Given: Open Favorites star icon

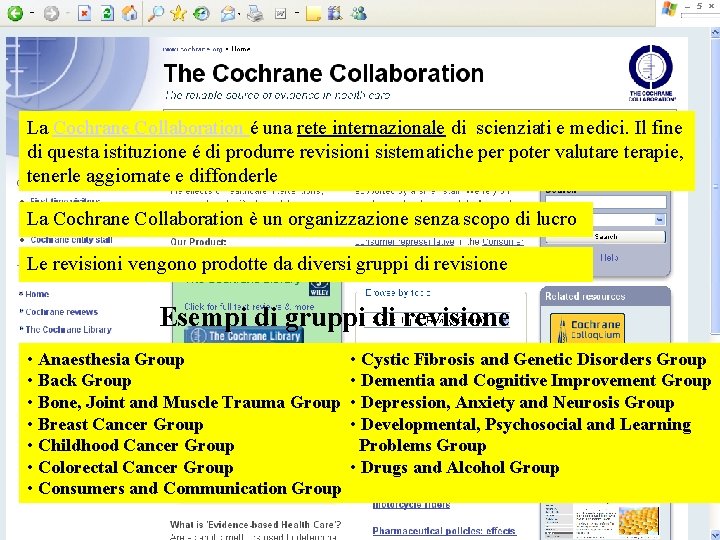Looking at the screenshot, I should (178, 13).
